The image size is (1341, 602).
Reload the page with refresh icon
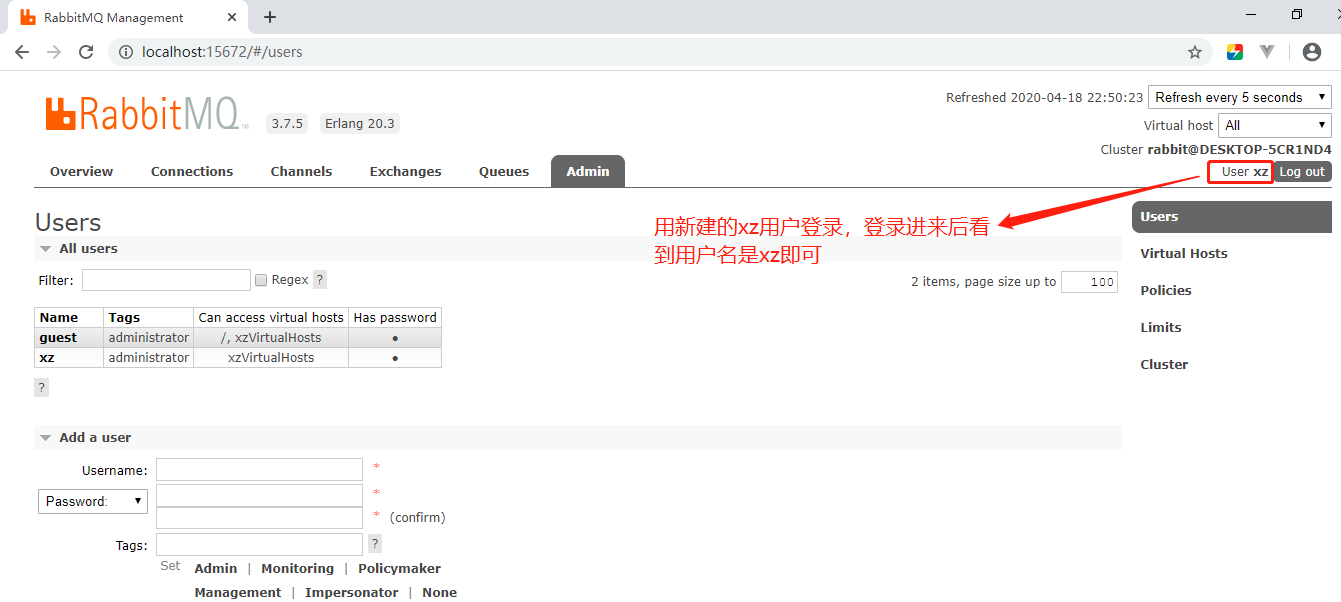coord(86,52)
